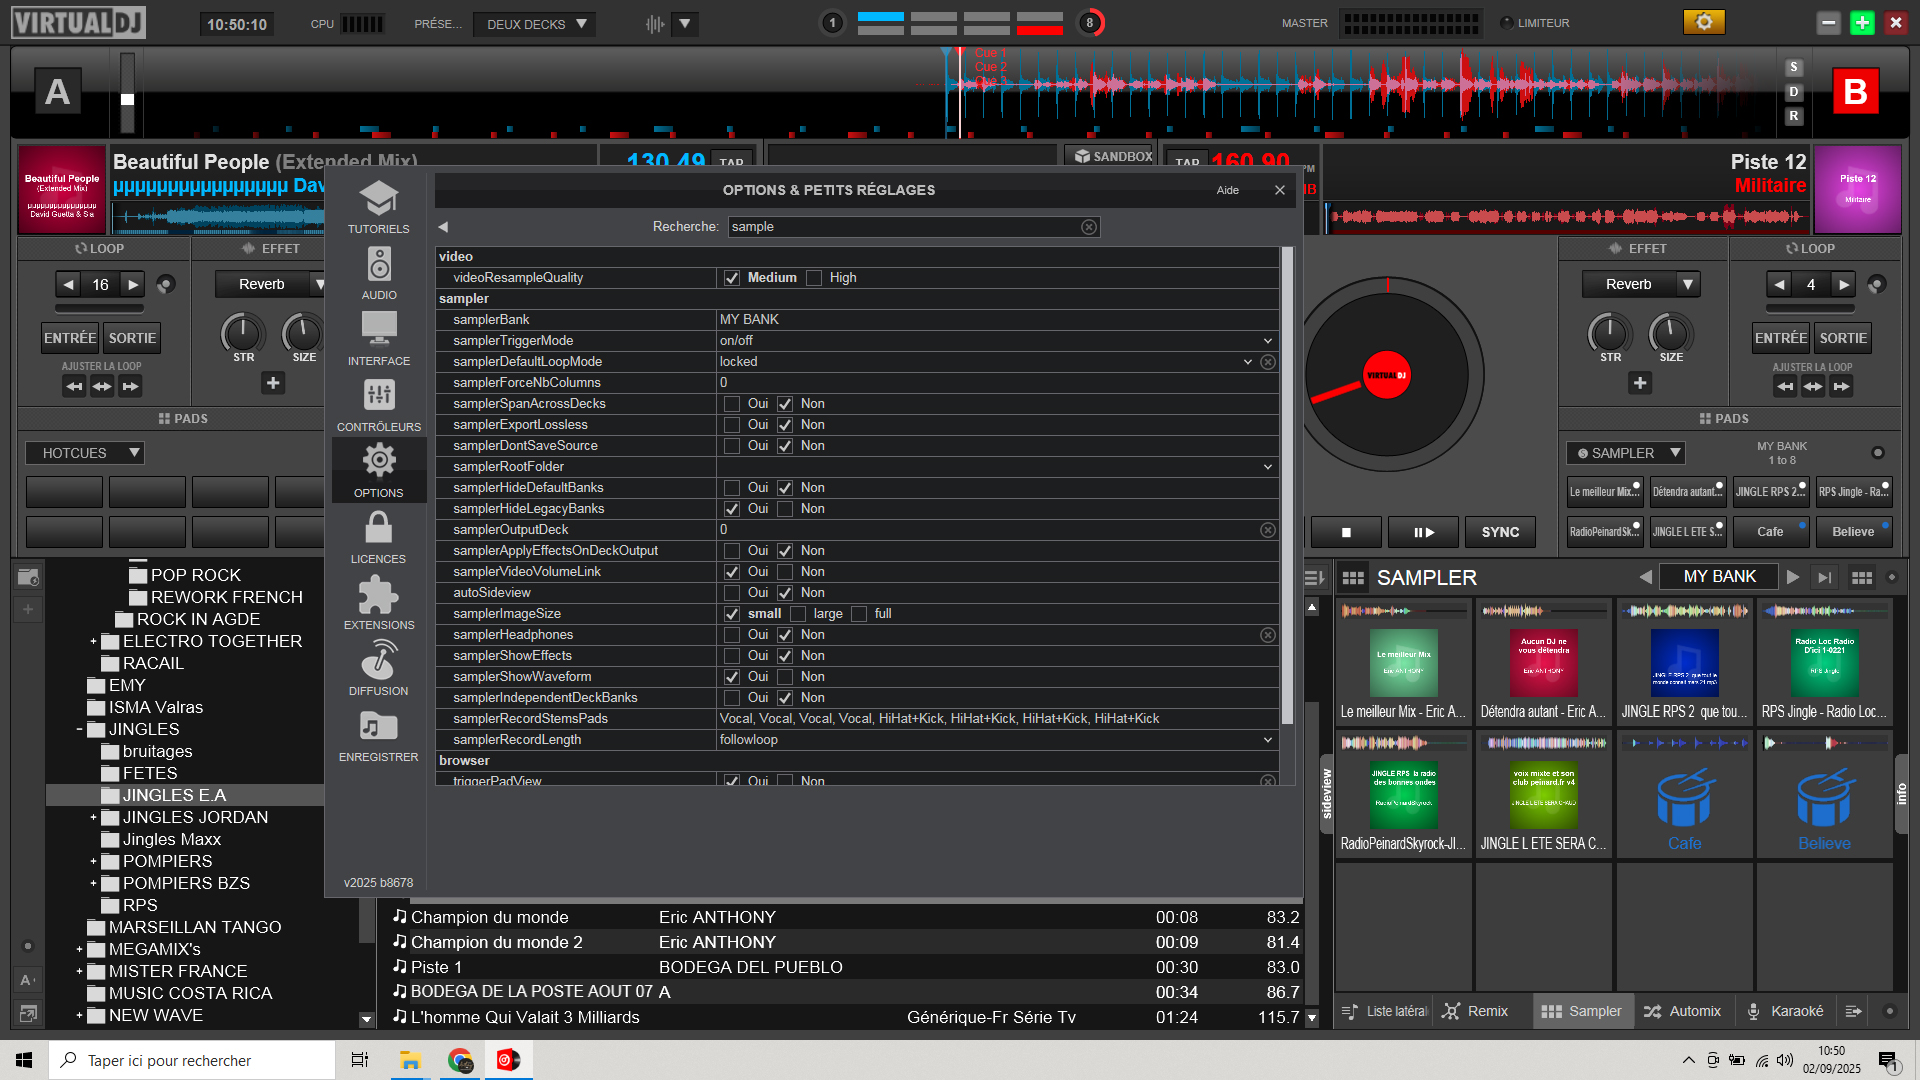Screen dimensions: 1920x1080
Task: Reset samplerDefaultLoopMode with its round X icon
Action: click(1268, 362)
